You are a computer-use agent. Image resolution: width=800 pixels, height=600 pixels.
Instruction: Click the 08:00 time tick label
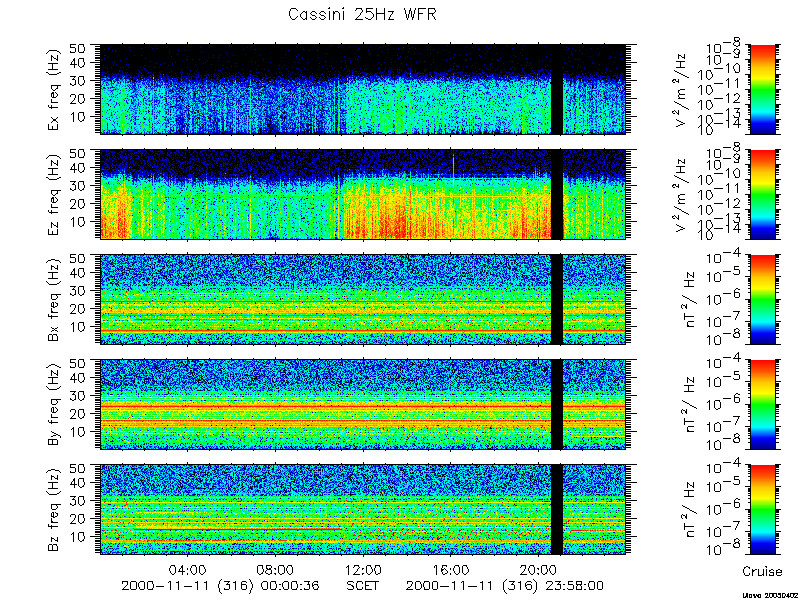[x=276, y=569]
